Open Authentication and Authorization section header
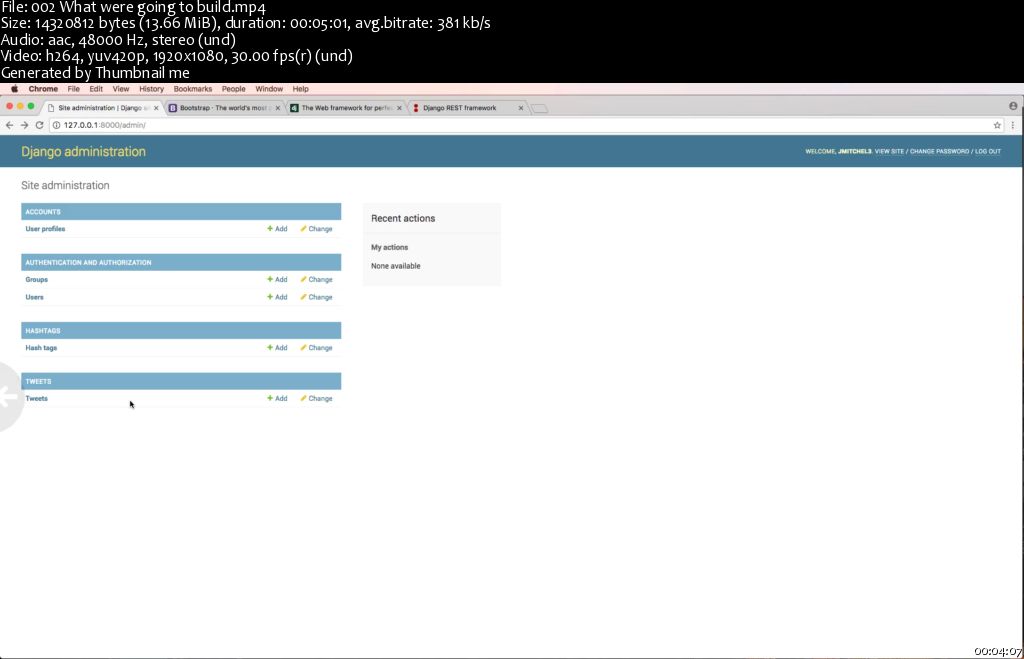1024x659 pixels. pyautogui.click(x=88, y=263)
